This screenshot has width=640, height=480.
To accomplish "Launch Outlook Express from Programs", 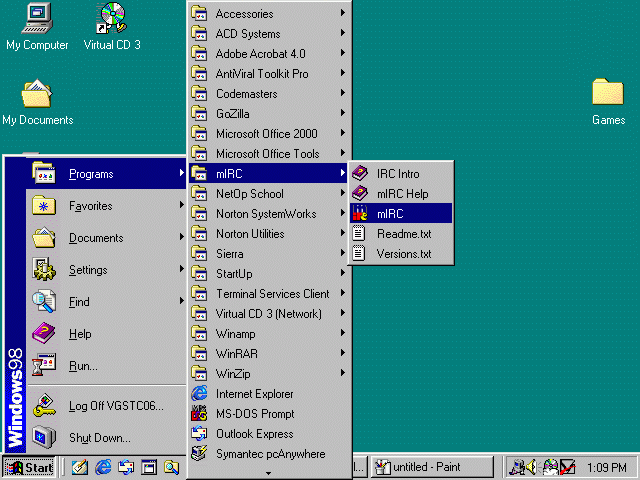I will [x=269, y=433].
